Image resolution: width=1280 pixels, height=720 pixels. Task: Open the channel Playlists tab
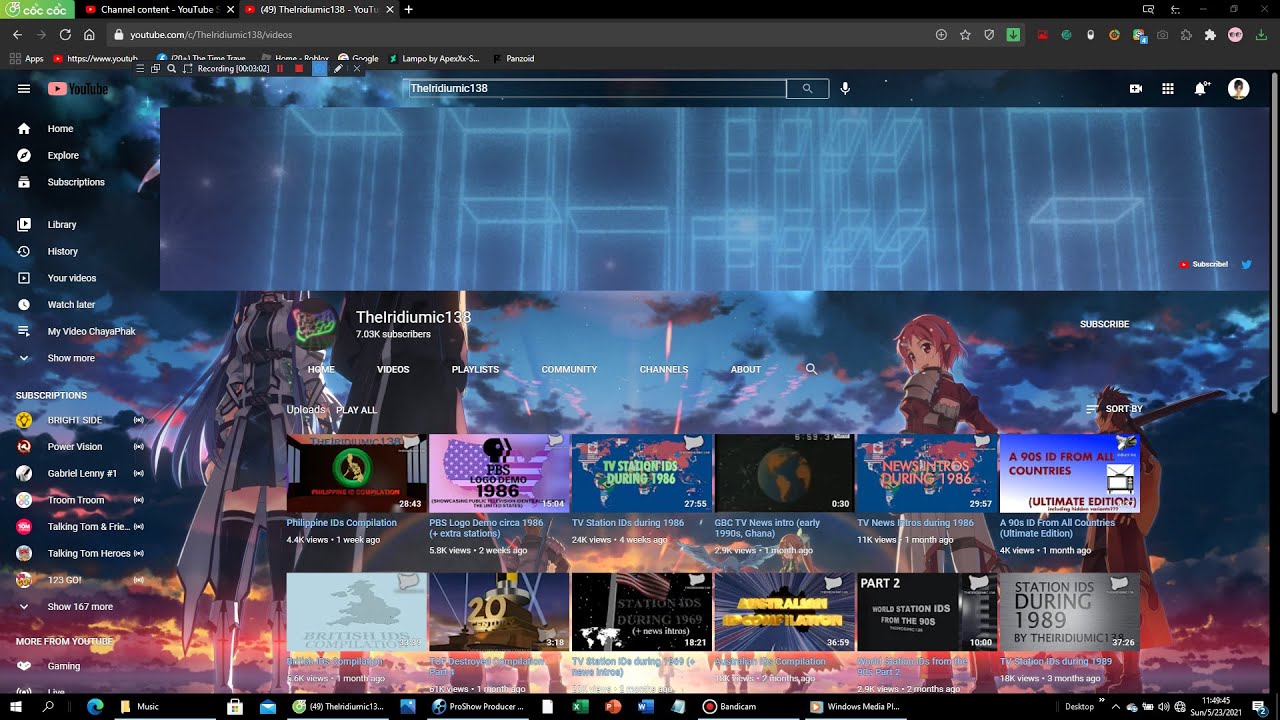(x=475, y=369)
